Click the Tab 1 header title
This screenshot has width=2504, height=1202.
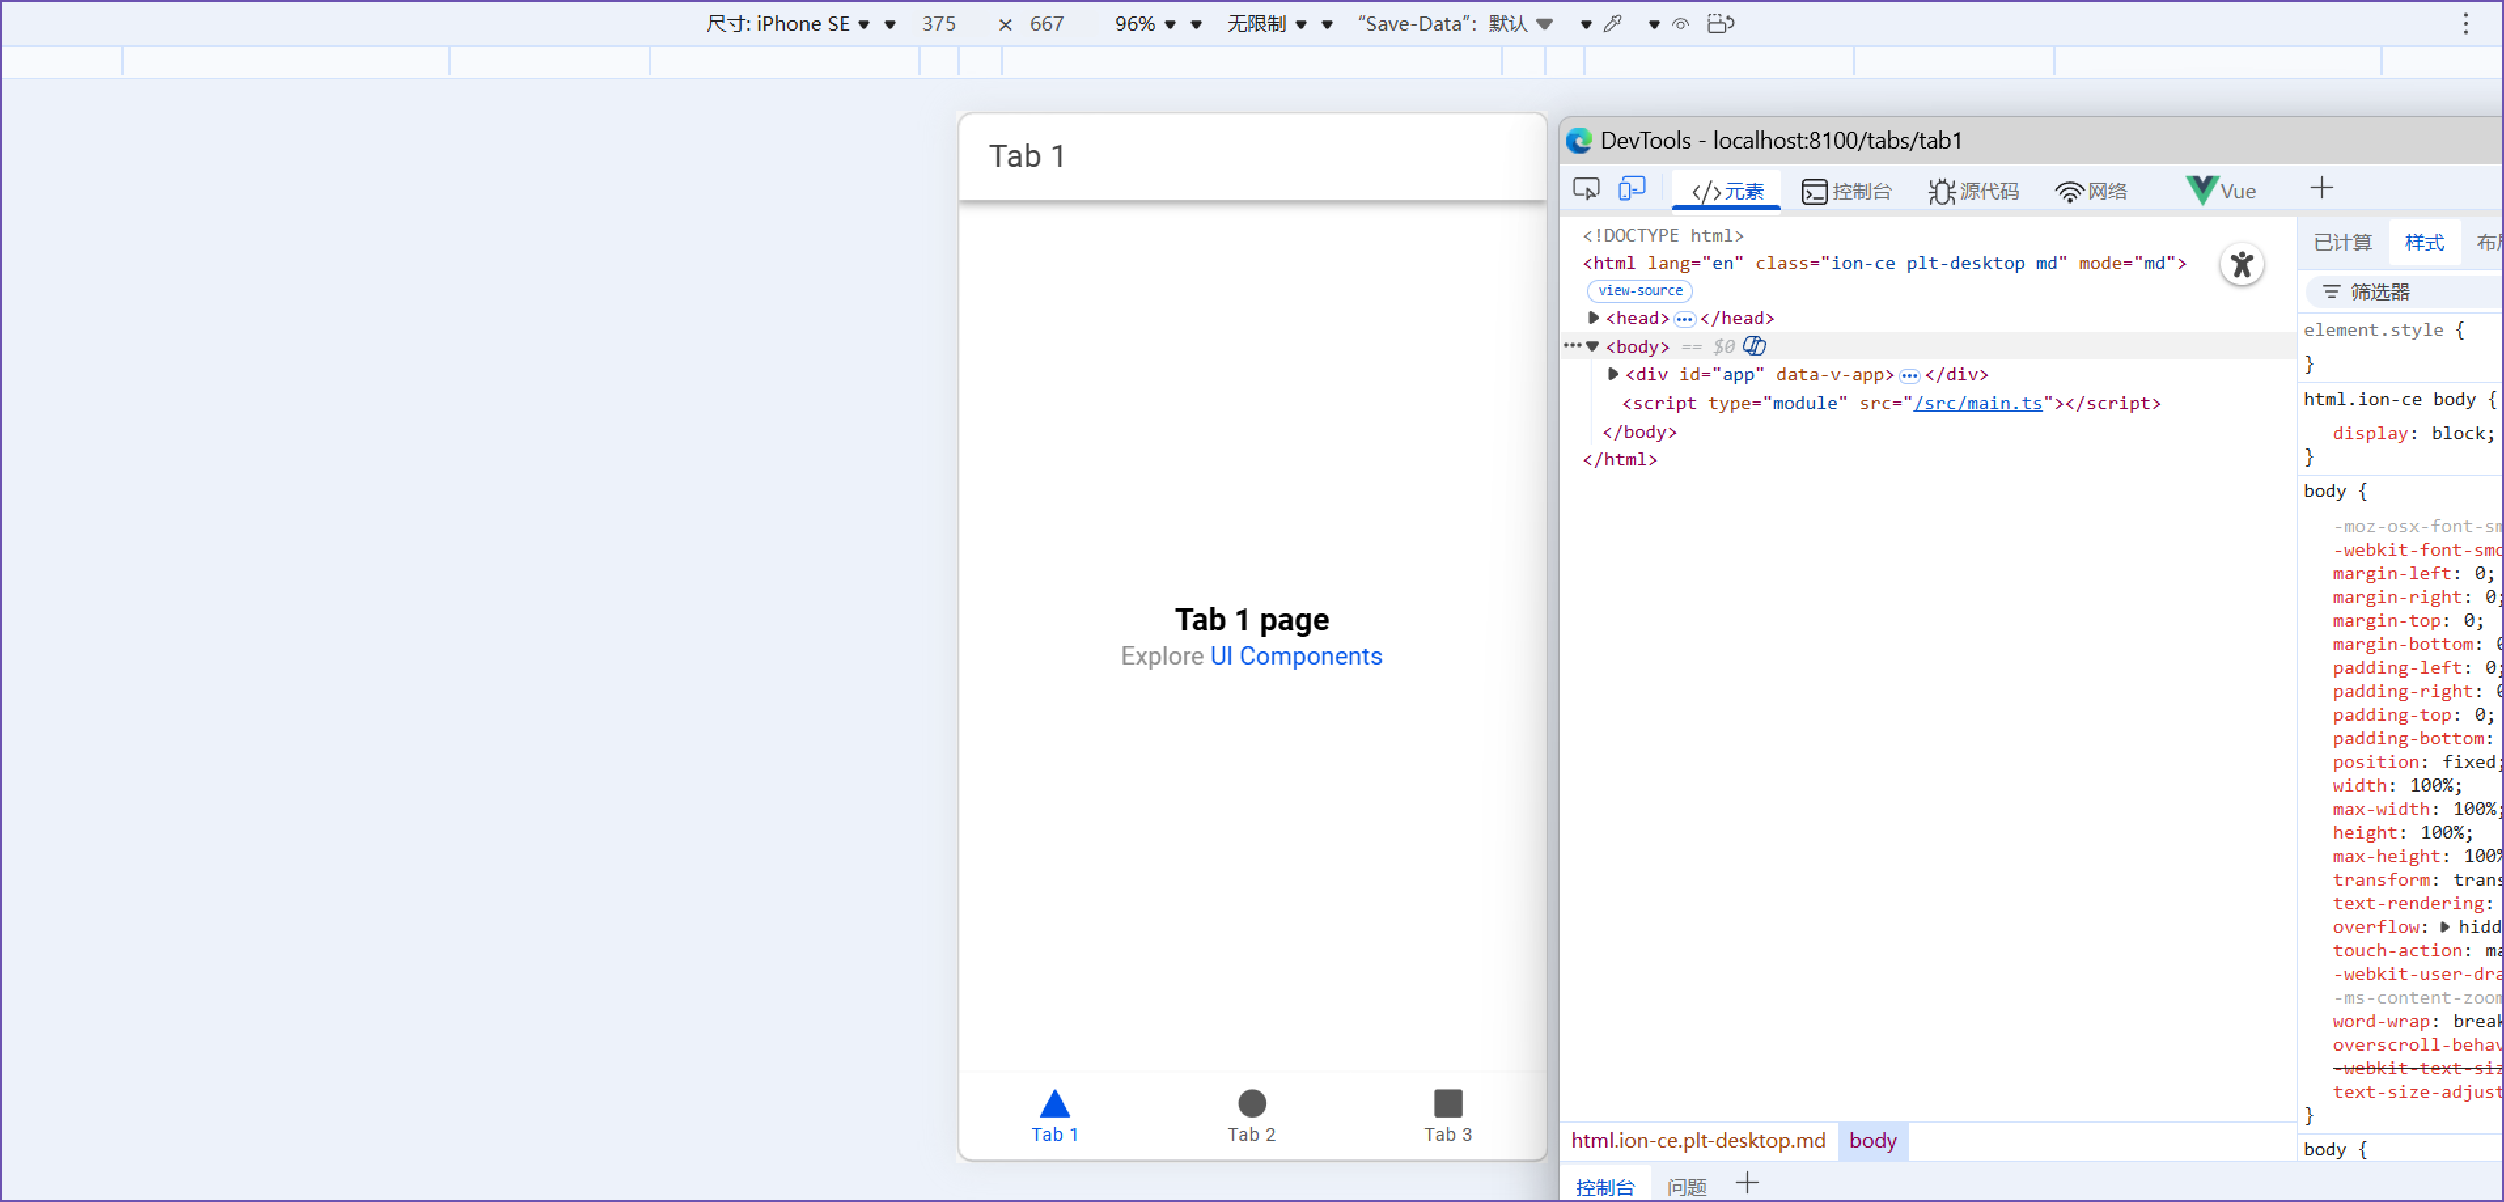click(x=1027, y=157)
